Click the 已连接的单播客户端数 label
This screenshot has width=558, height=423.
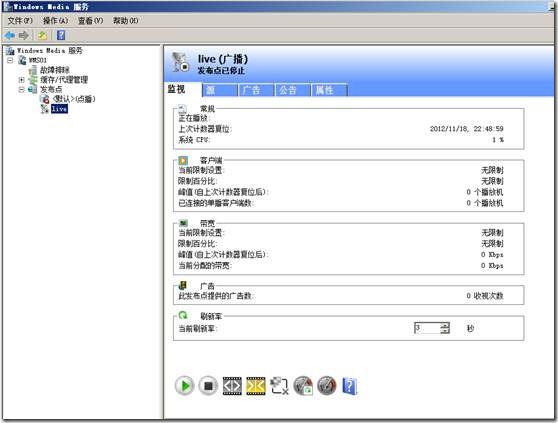(216, 203)
